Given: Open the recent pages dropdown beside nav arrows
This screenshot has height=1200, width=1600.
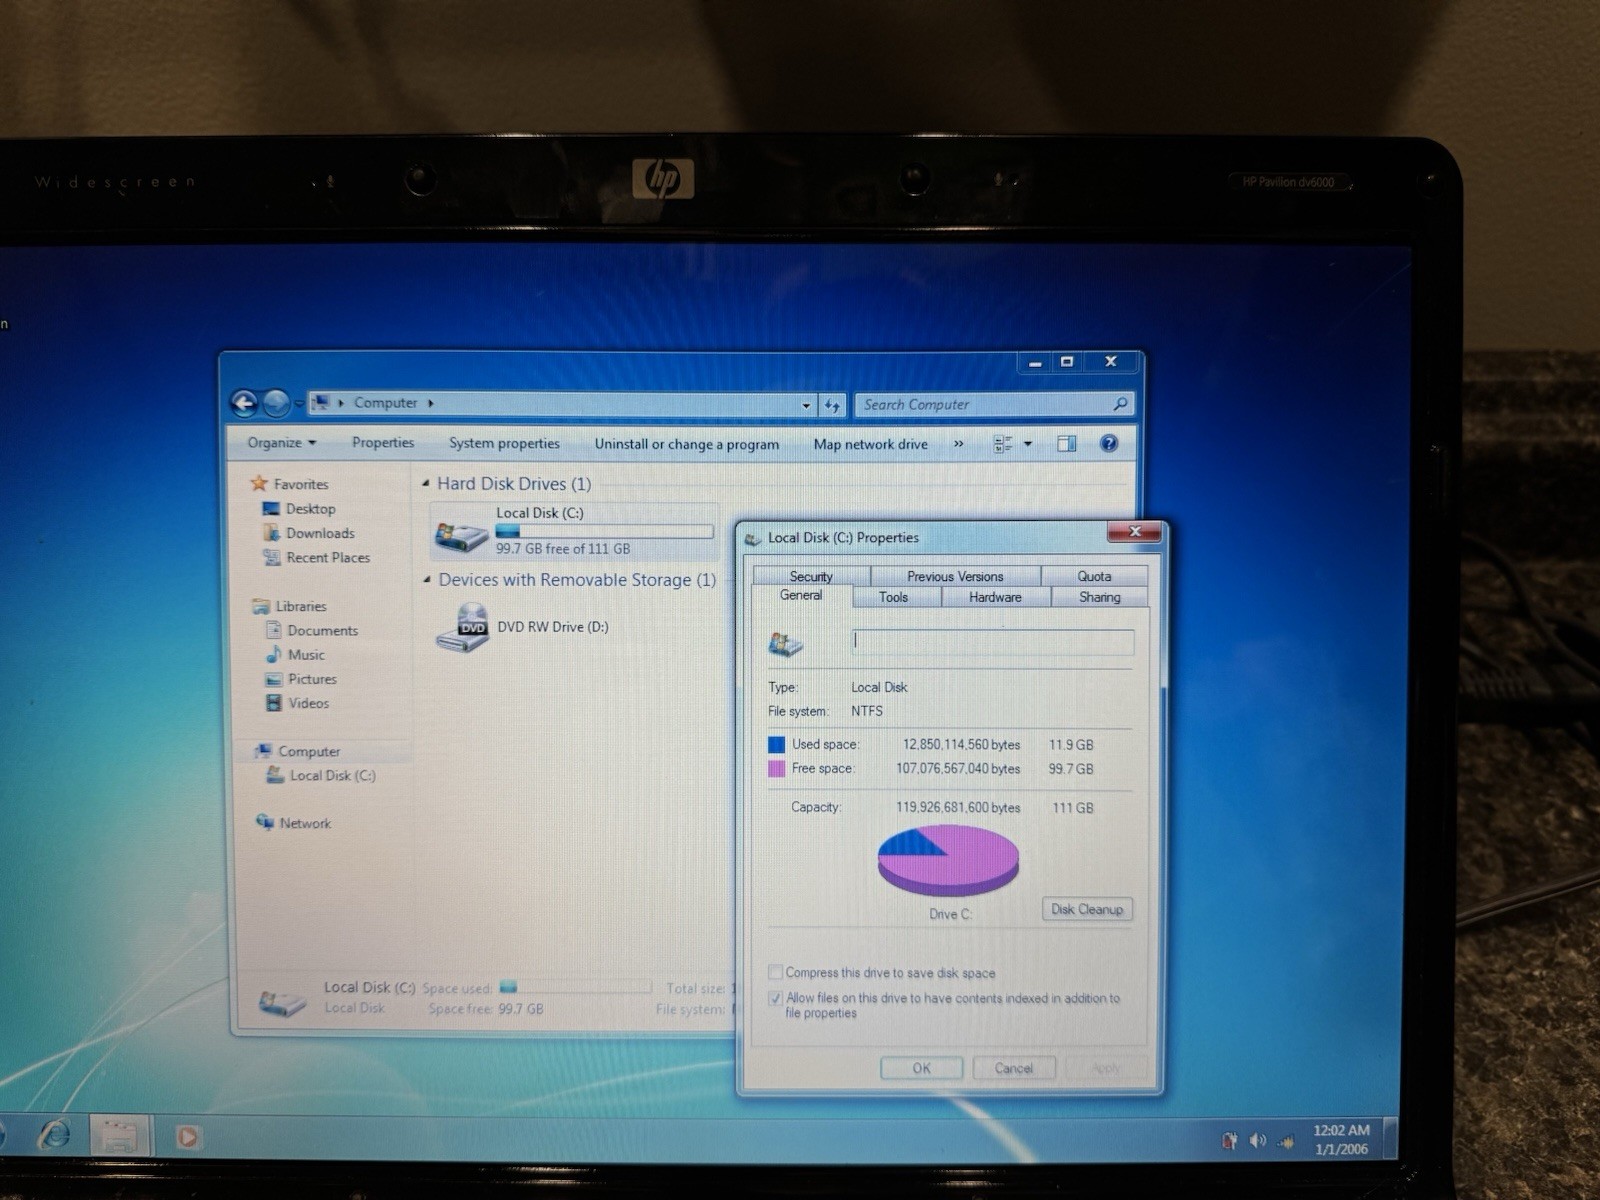Looking at the screenshot, I should coord(299,404).
